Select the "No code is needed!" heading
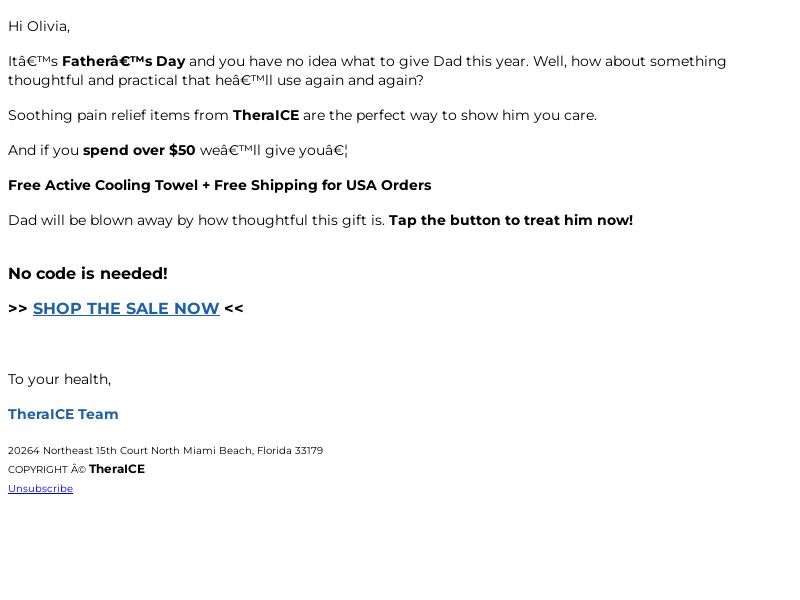 (x=88, y=273)
